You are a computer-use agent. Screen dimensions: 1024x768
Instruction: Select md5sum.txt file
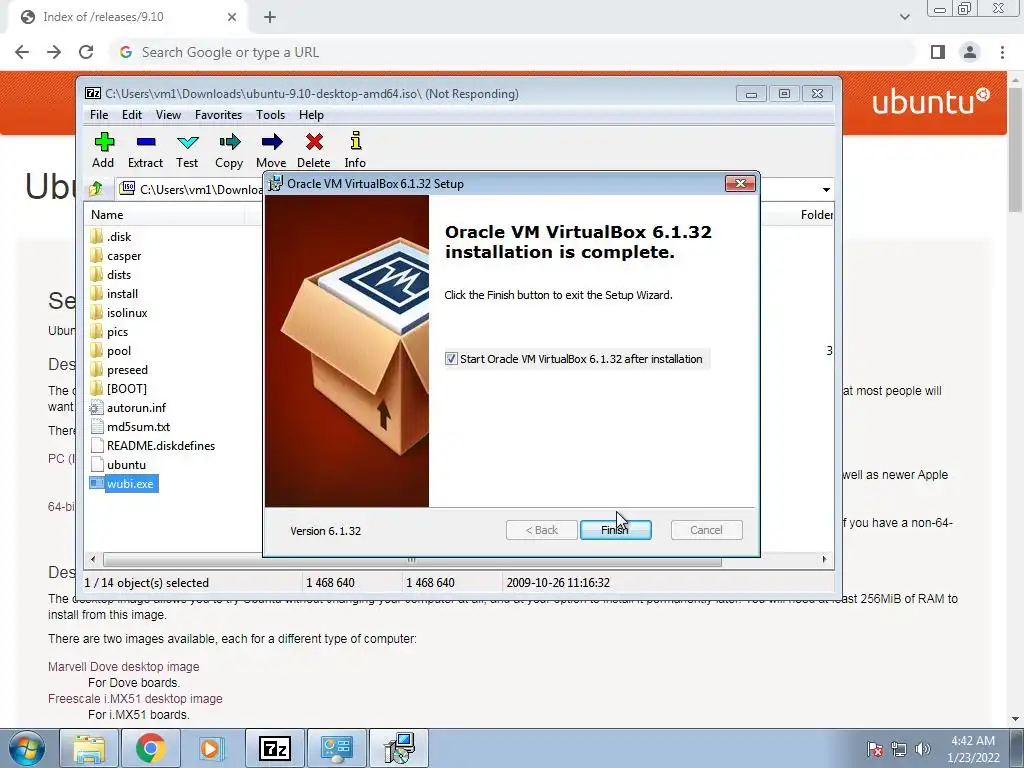coord(138,426)
